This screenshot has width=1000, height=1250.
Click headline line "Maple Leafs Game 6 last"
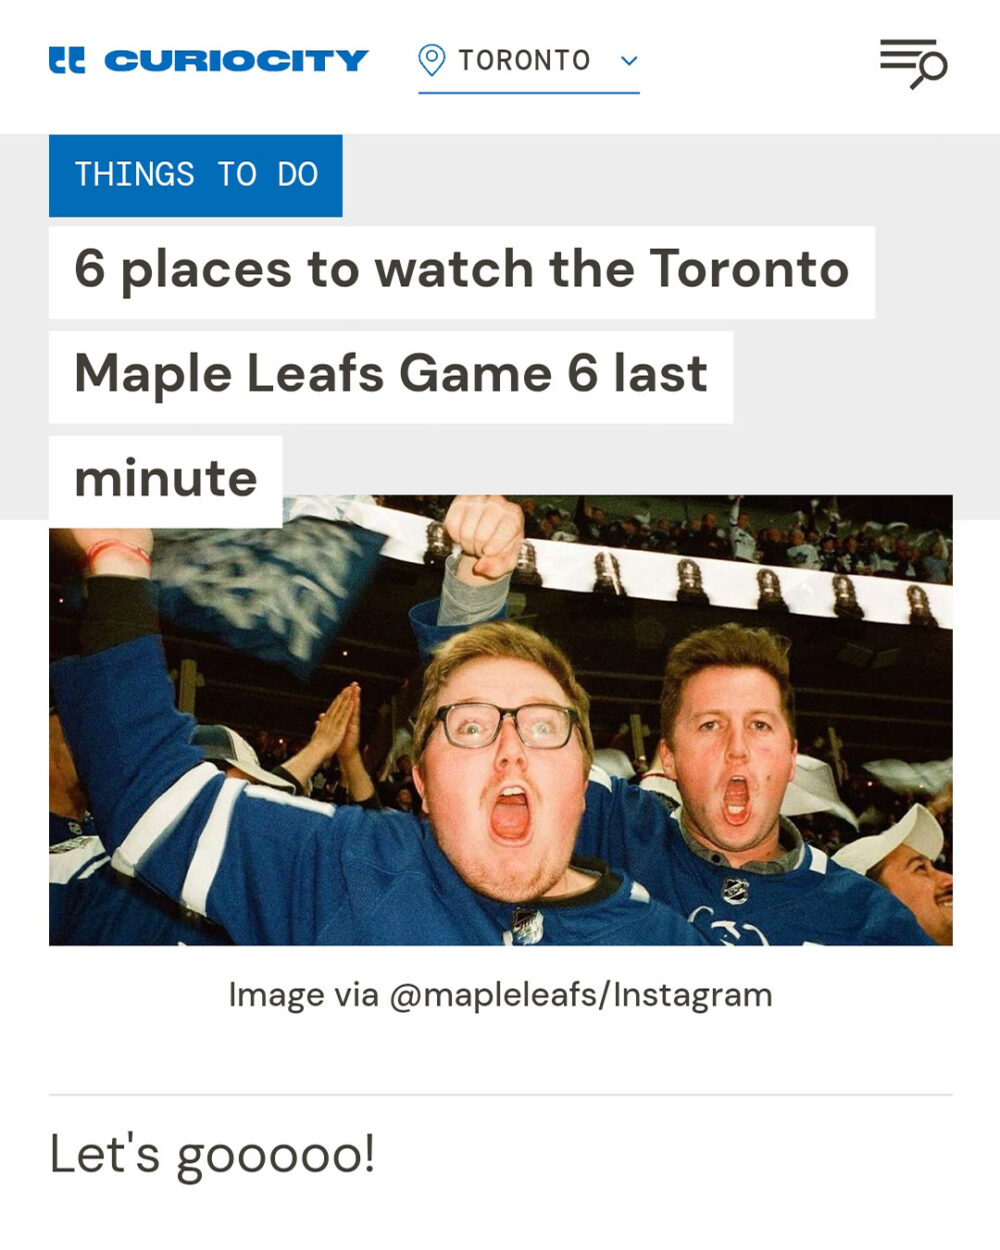(x=390, y=375)
